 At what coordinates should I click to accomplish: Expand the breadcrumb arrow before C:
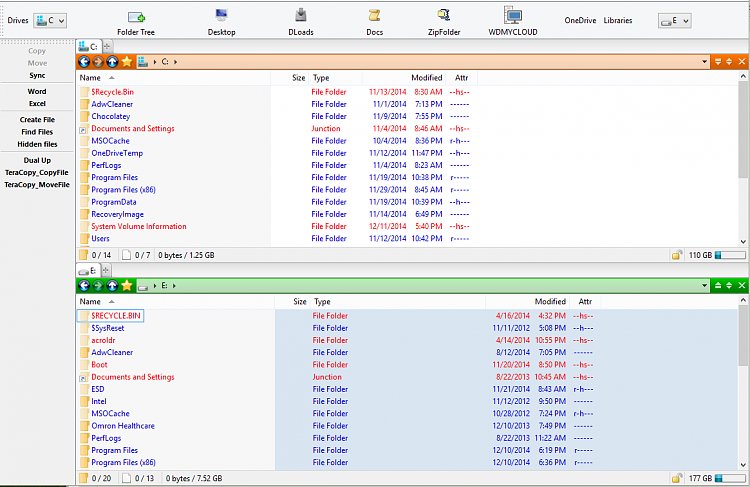click(154, 62)
